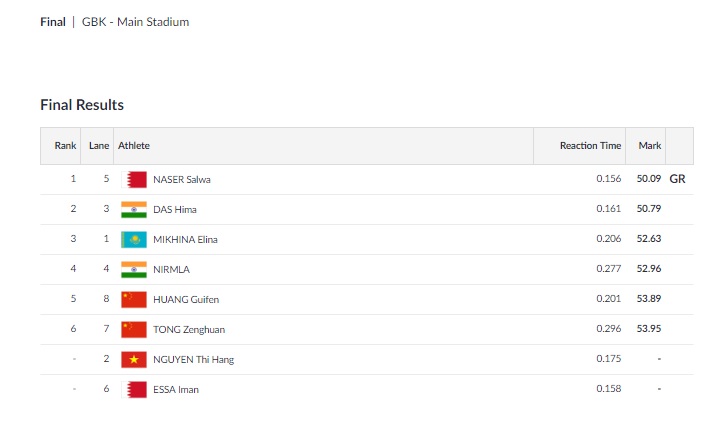
Task: Select NGUYEN Thi Hang athlete name
Action: coord(194,359)
